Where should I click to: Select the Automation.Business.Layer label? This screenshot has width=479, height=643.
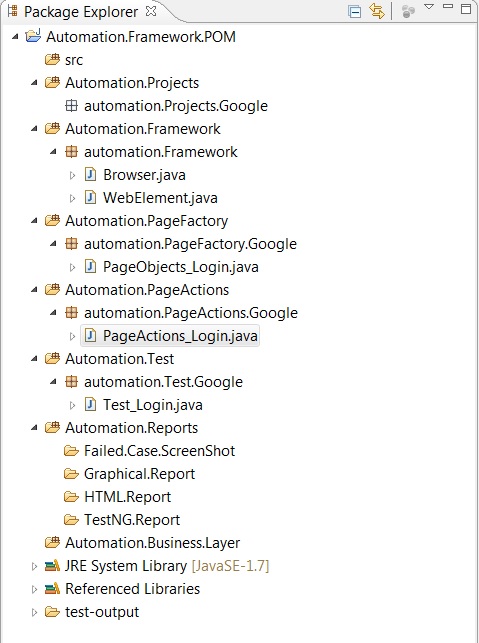coord(153,543)
